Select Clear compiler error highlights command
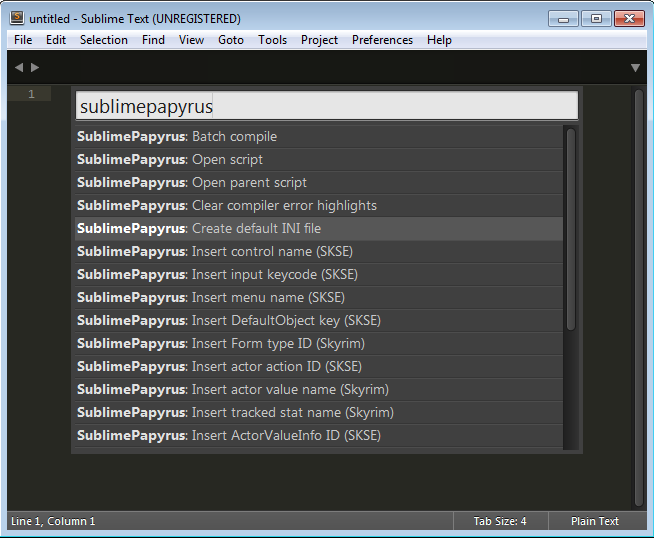Image resolution: width=654 pixels, height=538 pixels. coord(319,206)
